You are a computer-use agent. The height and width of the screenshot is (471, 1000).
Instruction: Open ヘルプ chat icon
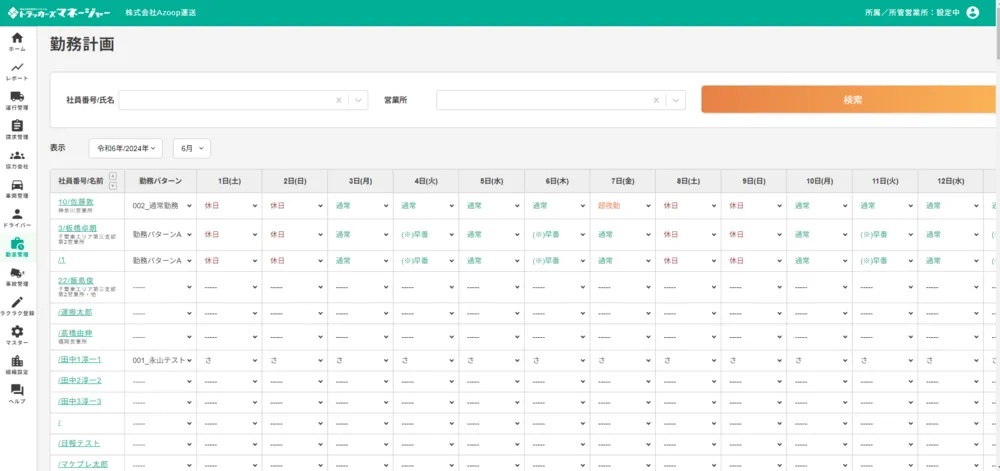pyautogui.click(x=17, y=390)
